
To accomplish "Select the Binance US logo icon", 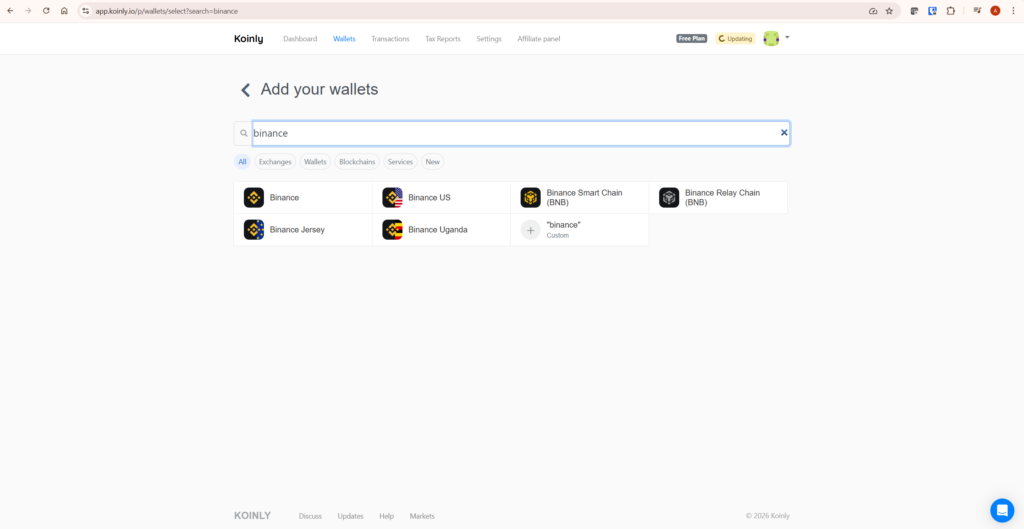I will [x=392, y=197].
